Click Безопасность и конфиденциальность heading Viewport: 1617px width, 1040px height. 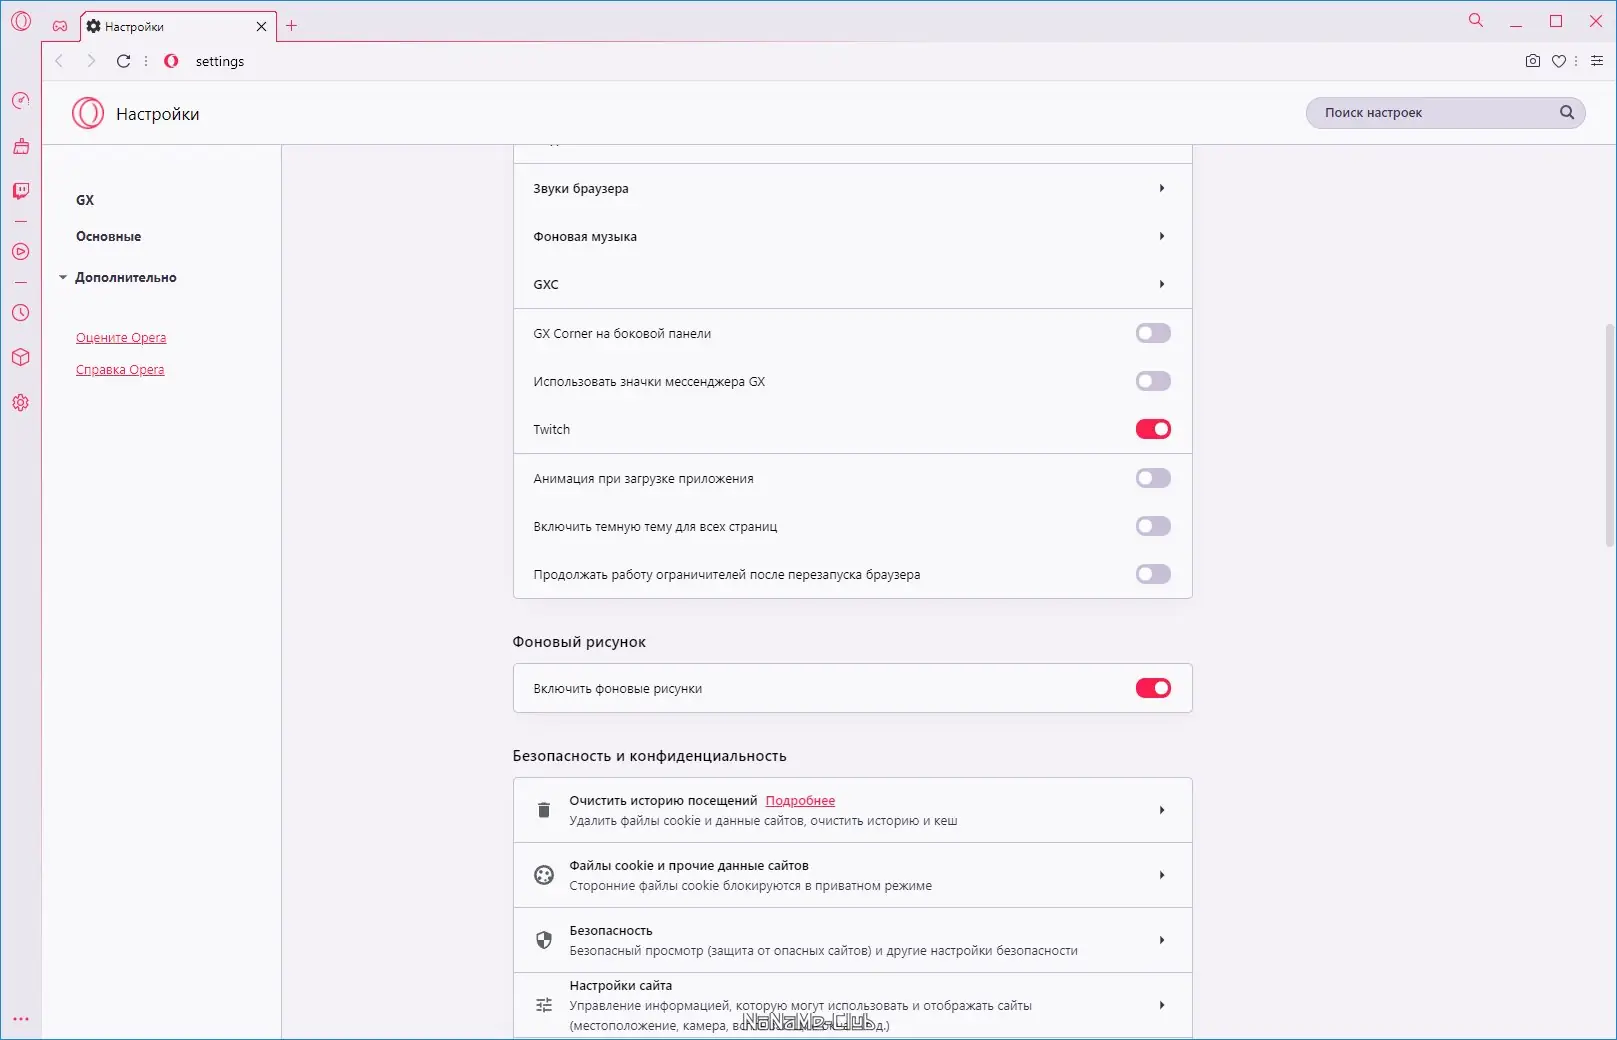649,756
